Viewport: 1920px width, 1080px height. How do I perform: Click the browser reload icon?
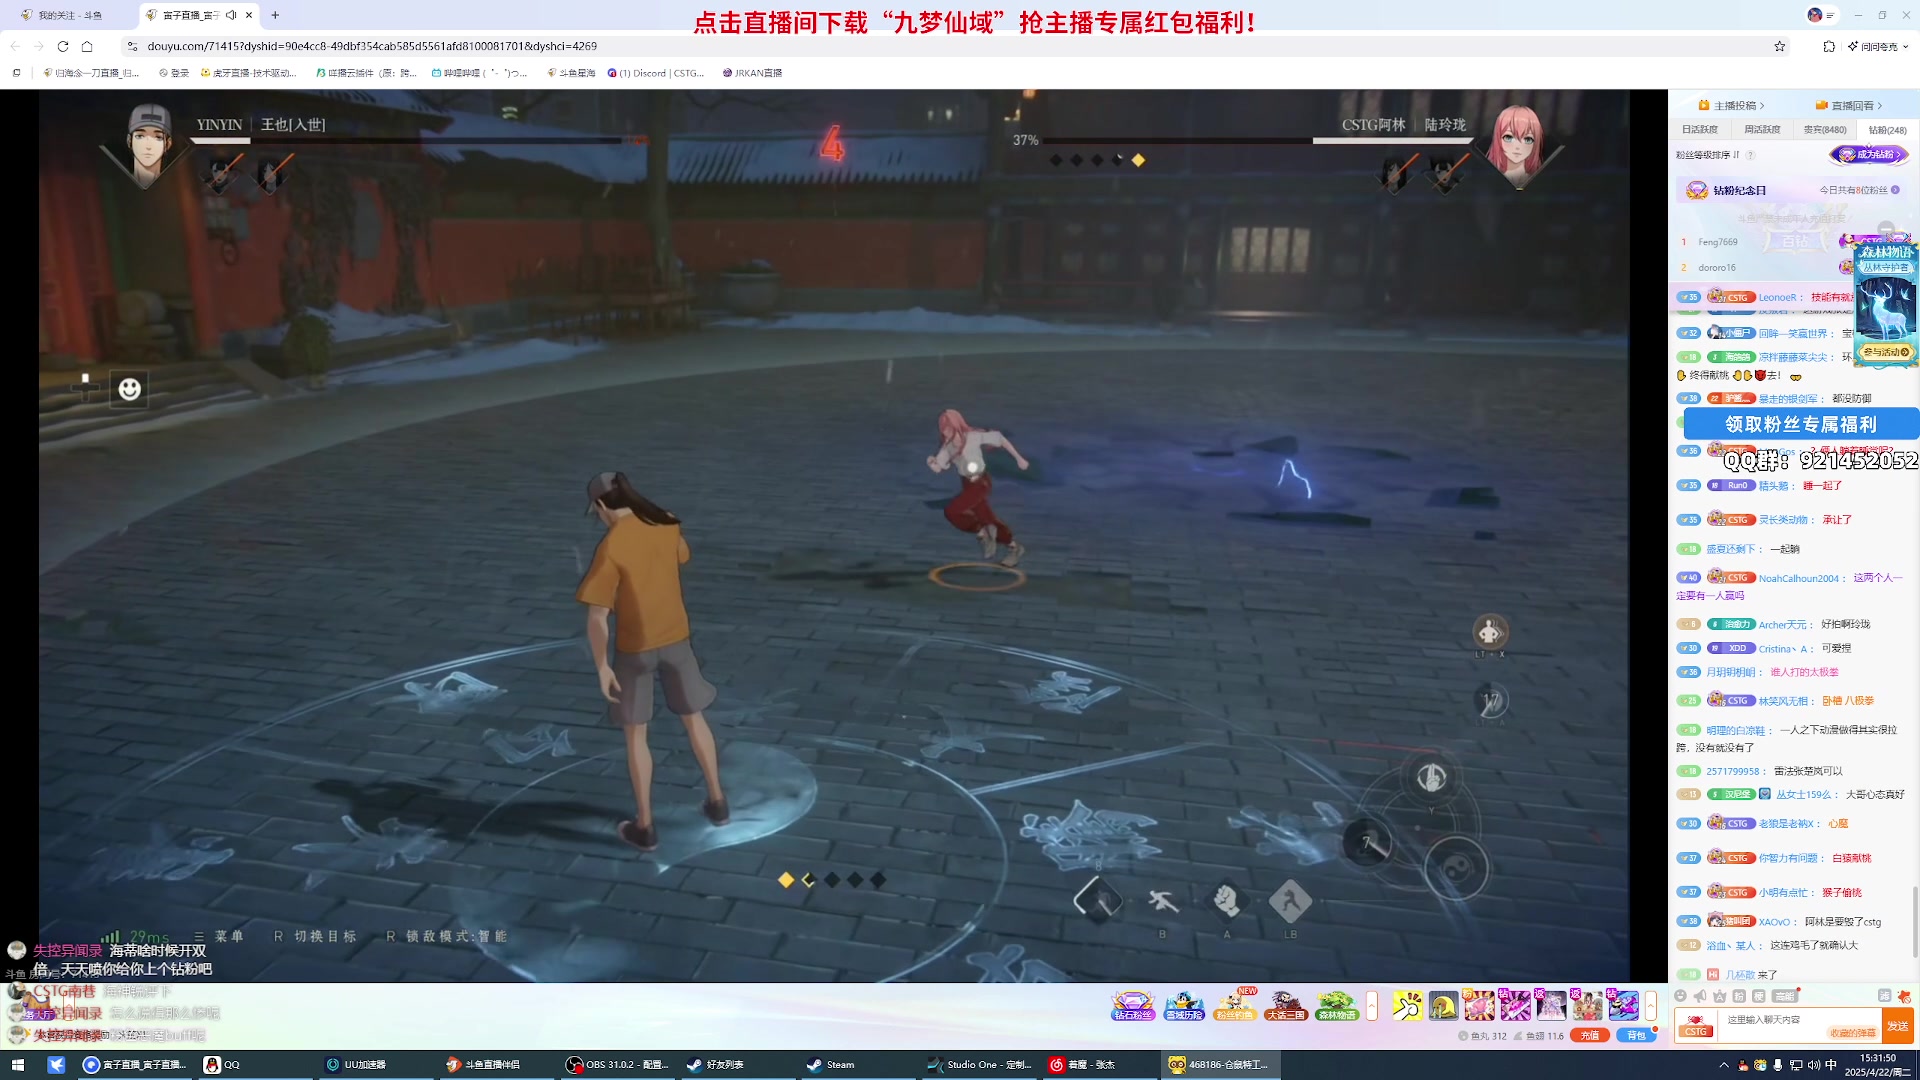tap(63, 46)
